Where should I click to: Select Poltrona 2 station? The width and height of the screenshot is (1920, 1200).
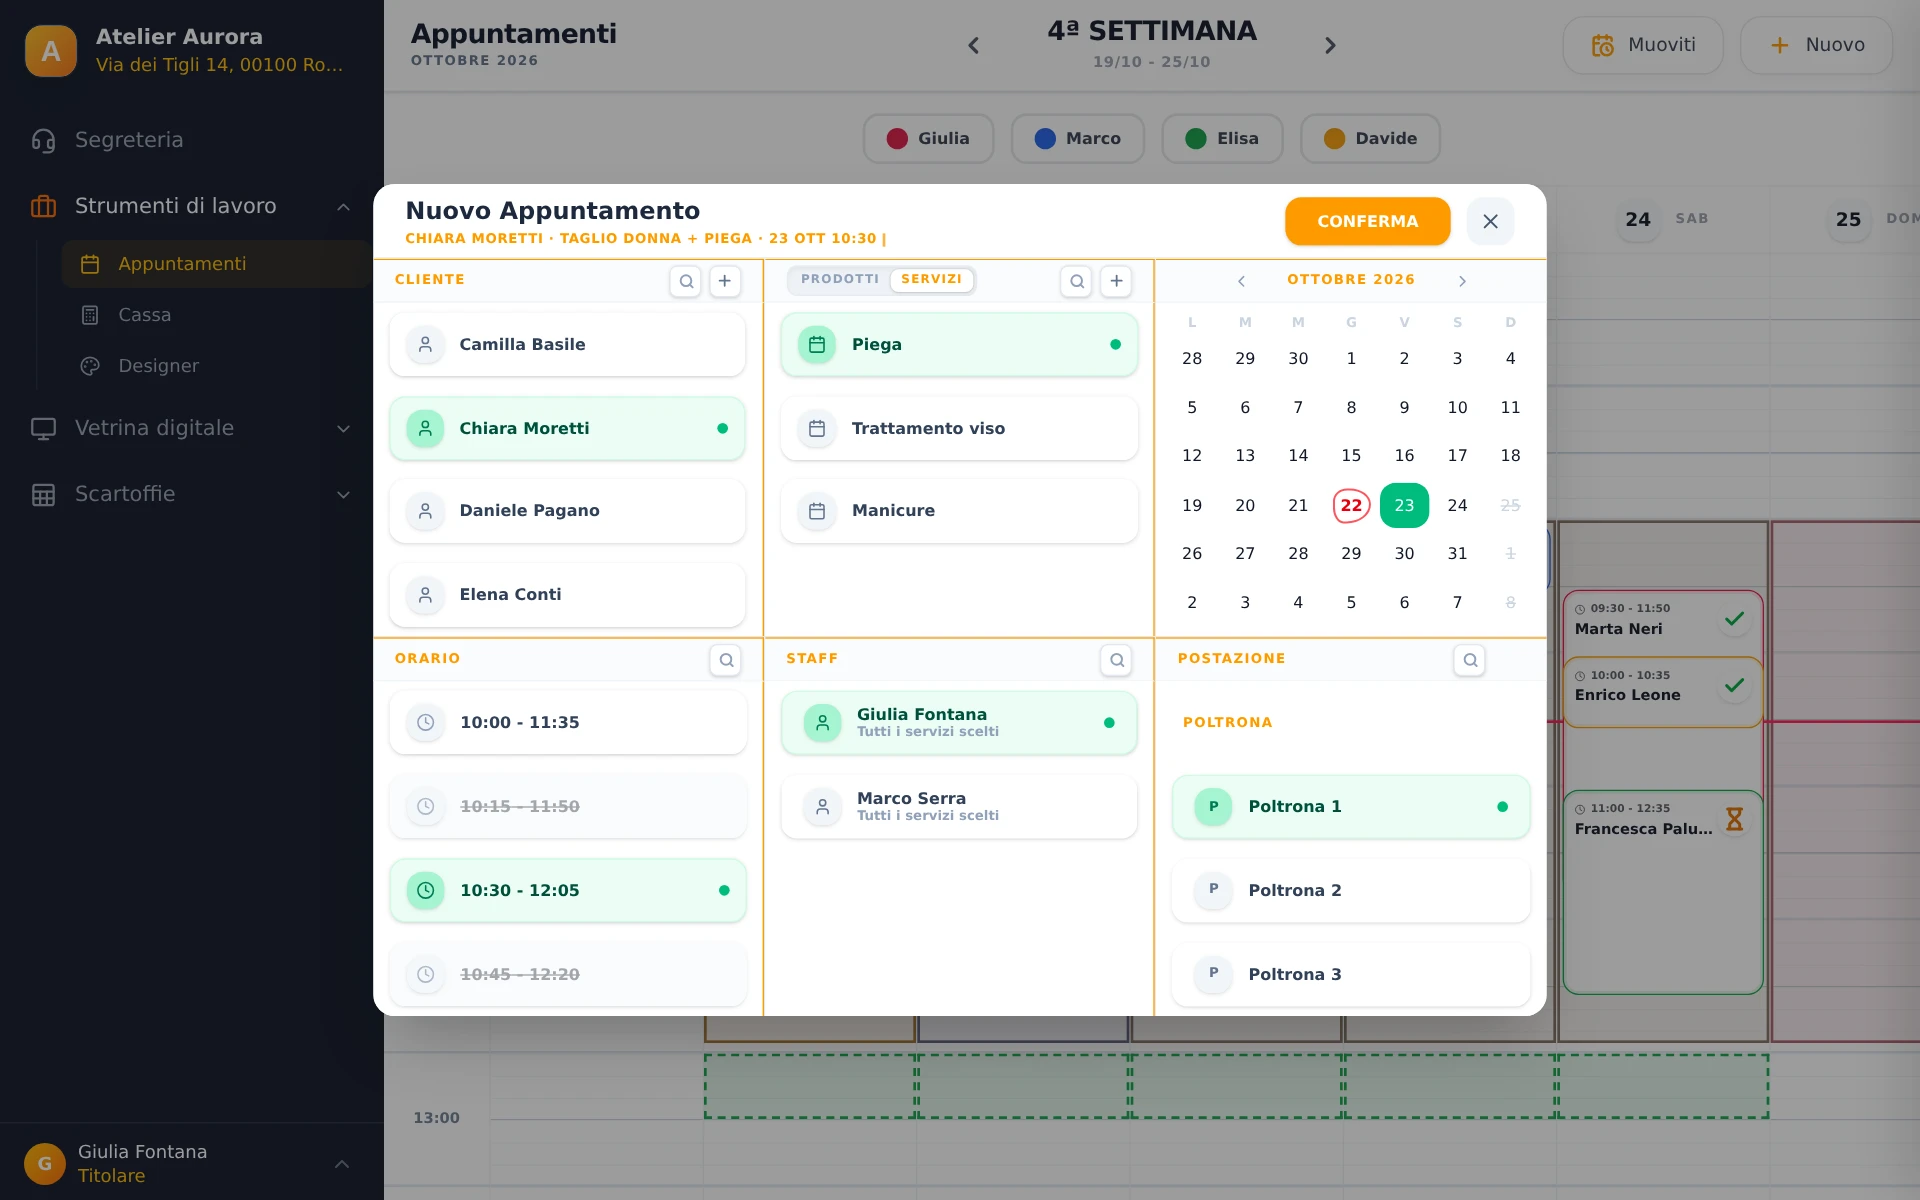1351,890
